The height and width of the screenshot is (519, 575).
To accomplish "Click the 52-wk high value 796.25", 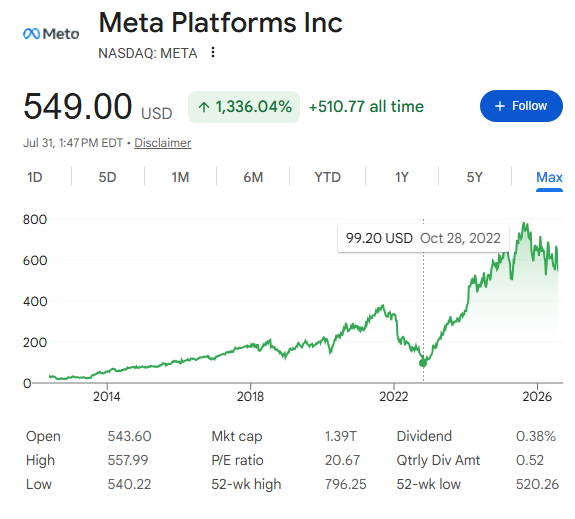I will point(345,485).
